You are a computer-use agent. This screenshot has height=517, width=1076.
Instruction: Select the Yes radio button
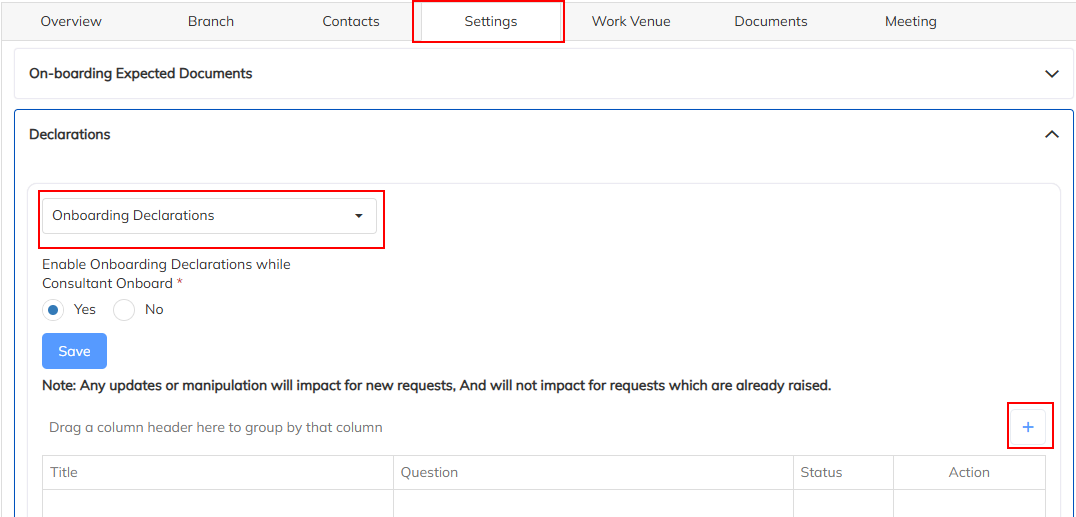click(54, 310)
